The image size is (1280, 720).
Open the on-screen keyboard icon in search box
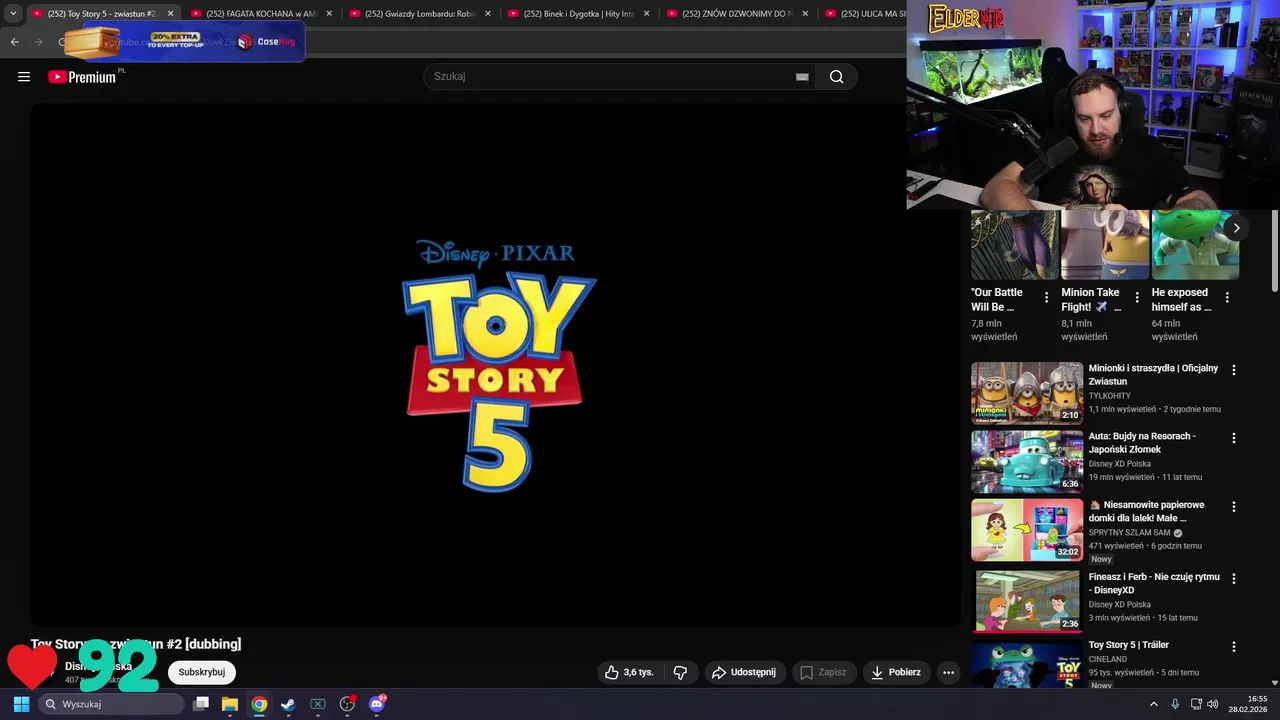pos(802,77)
